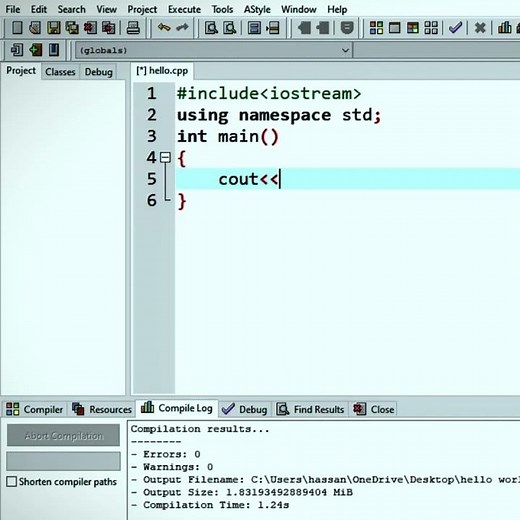Open the Execute menu
Screen dimensions: 520x520
point(184,9)
